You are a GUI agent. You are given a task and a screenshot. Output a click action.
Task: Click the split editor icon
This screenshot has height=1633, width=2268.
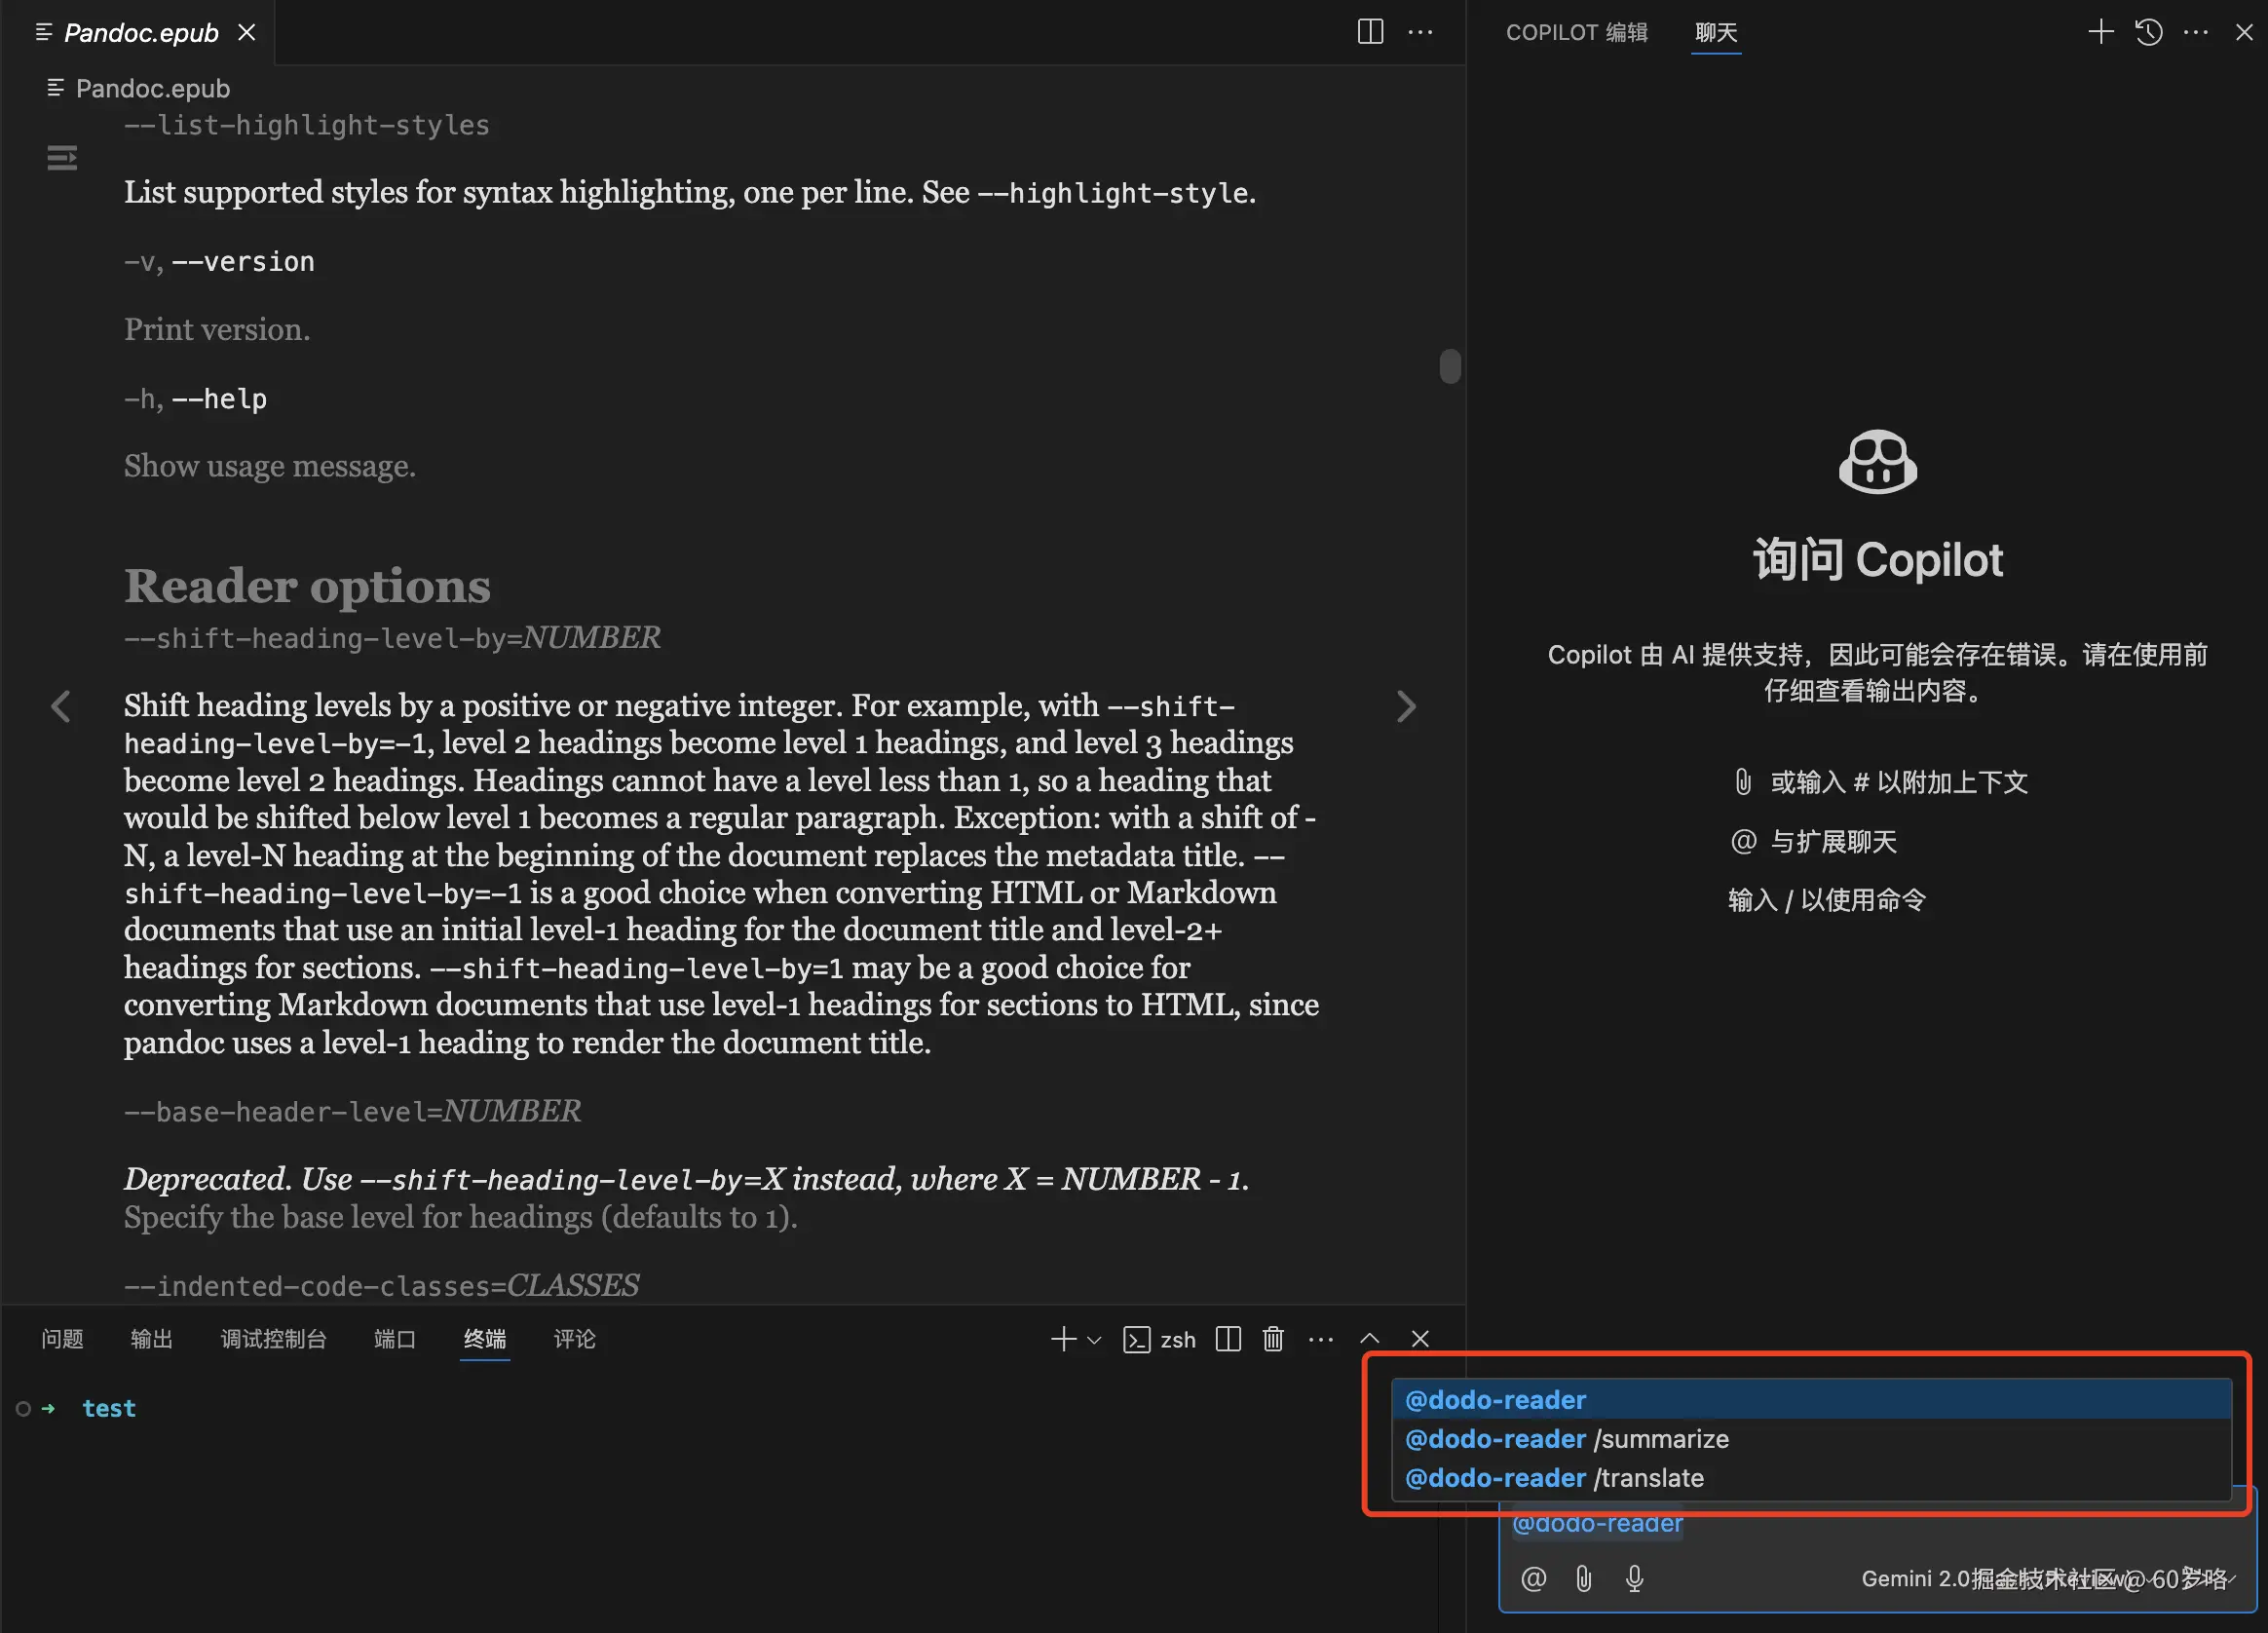(1370, 32)
